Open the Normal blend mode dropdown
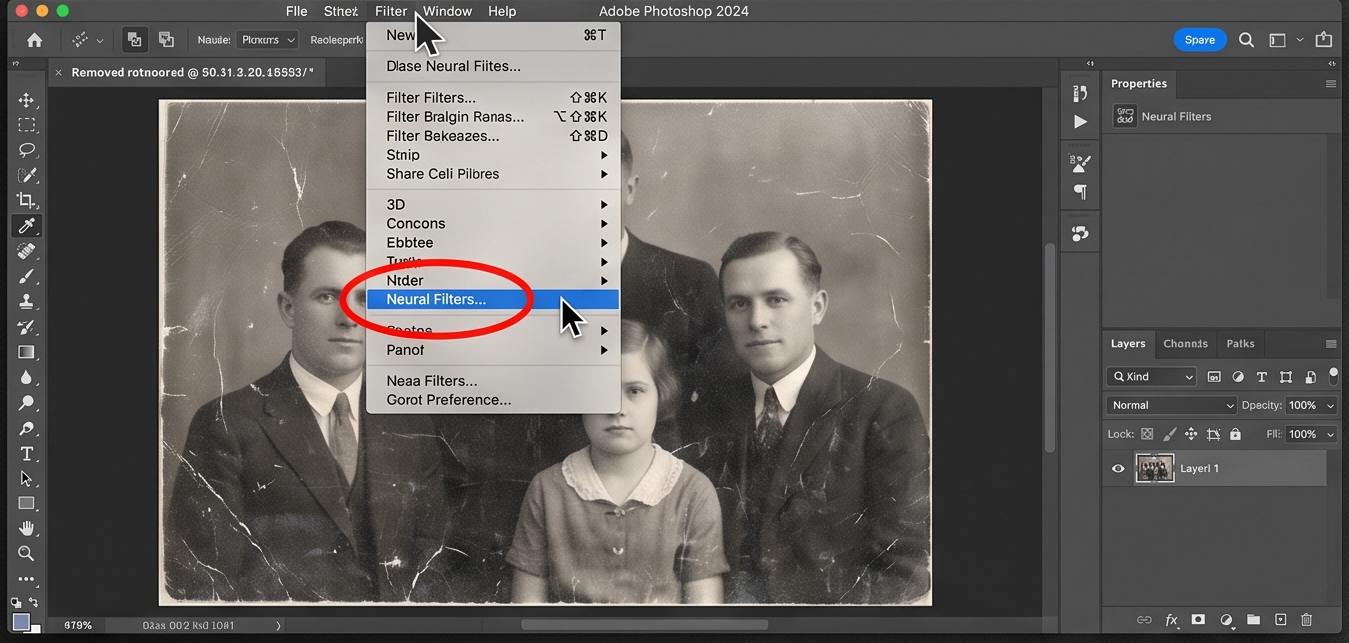1349x643 pixels. click(x=1172, y=405)
